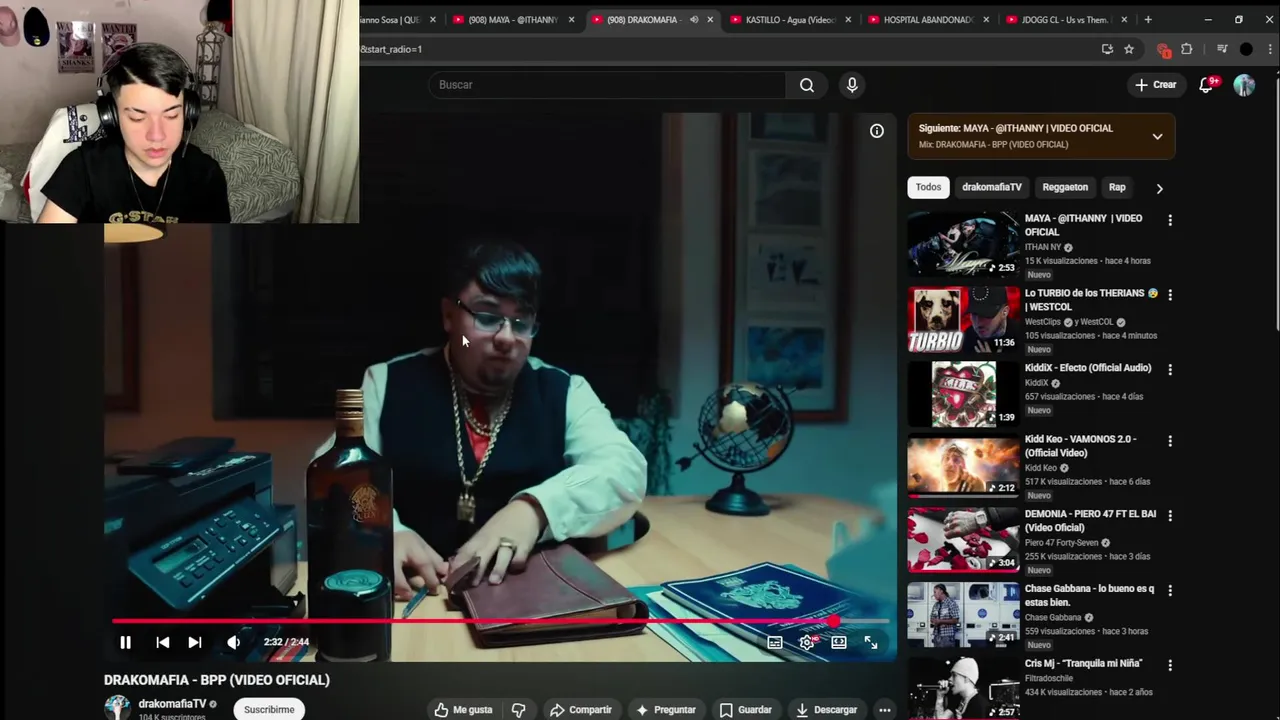Open video info card icon

click(x=877, y=130)
